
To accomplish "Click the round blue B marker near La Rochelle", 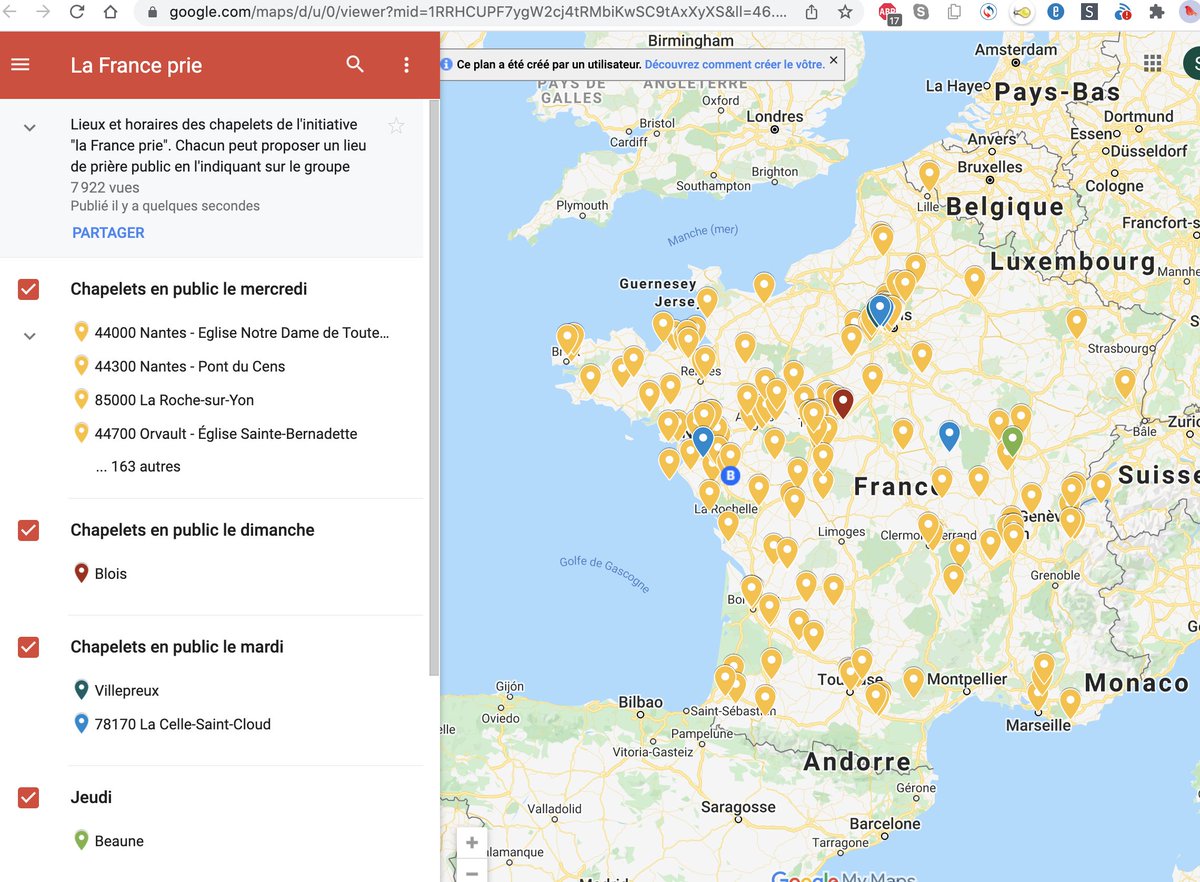I will [x=731, y=475].
